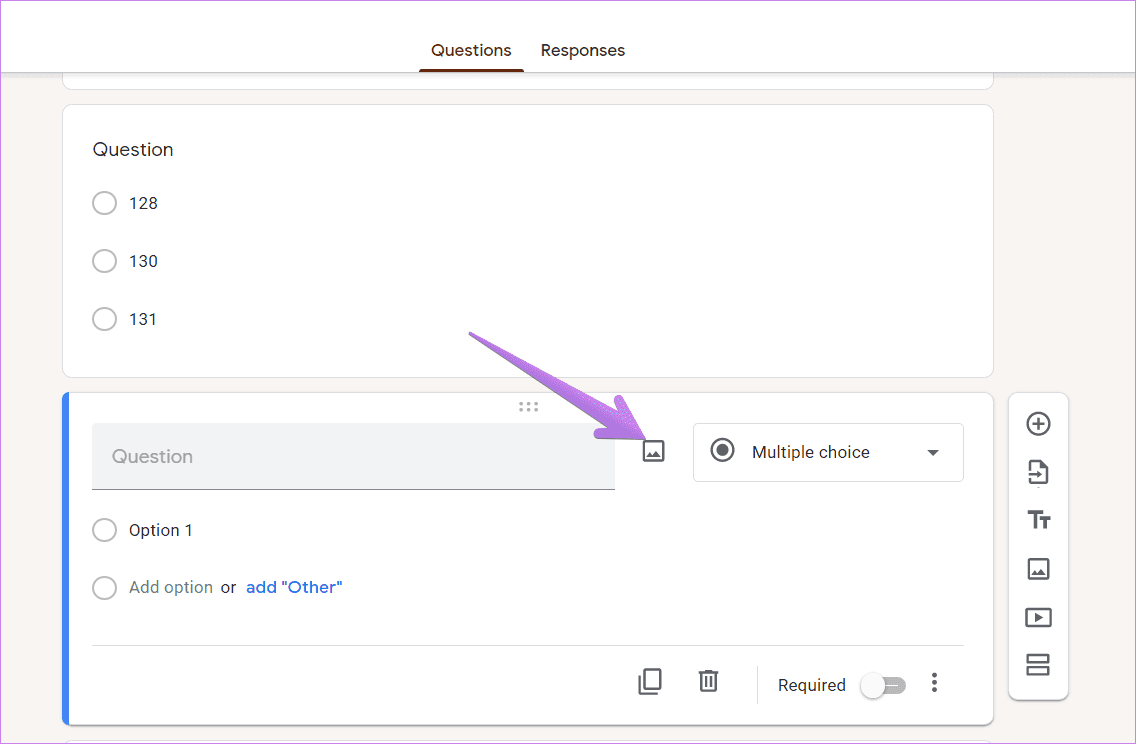Click the Required label

pos(811,685)
